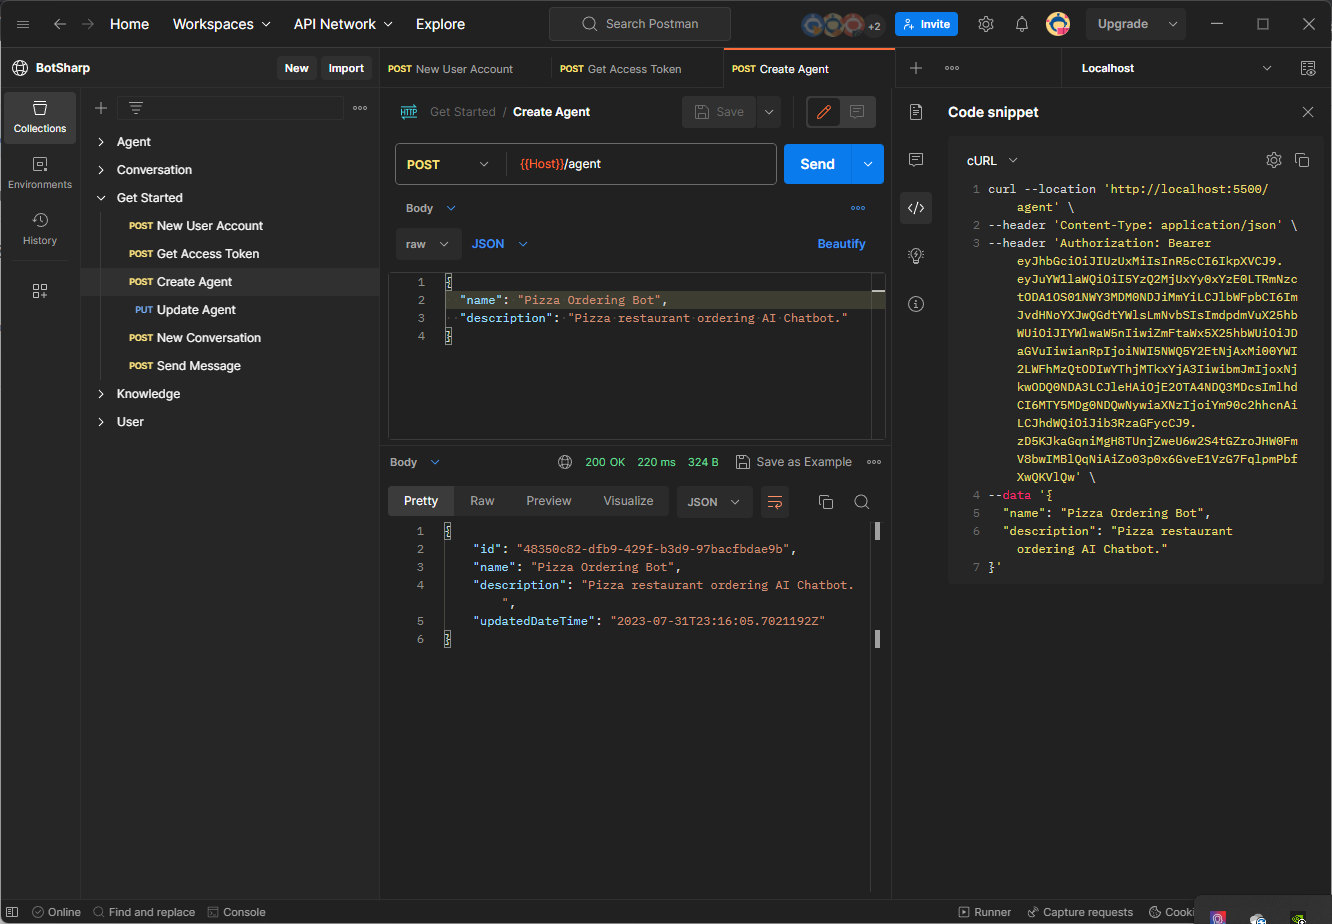Click Beautify to format the body
The image size is (1332, 924).
841,244
